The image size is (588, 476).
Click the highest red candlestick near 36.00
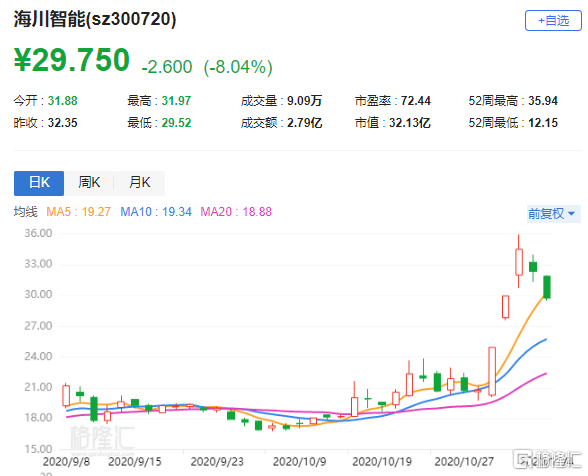[x=519, y=261]
